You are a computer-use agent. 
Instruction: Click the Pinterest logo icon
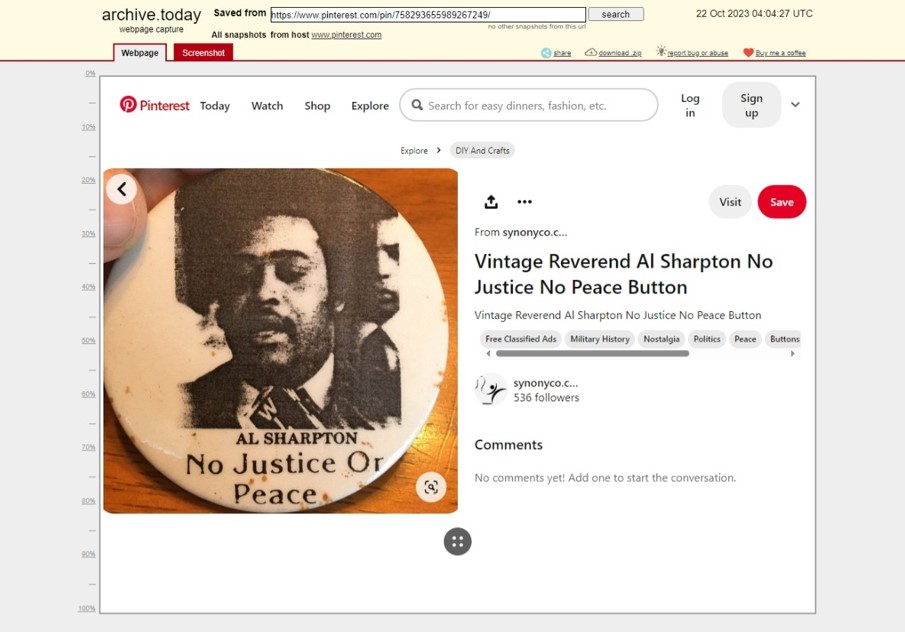128,104
